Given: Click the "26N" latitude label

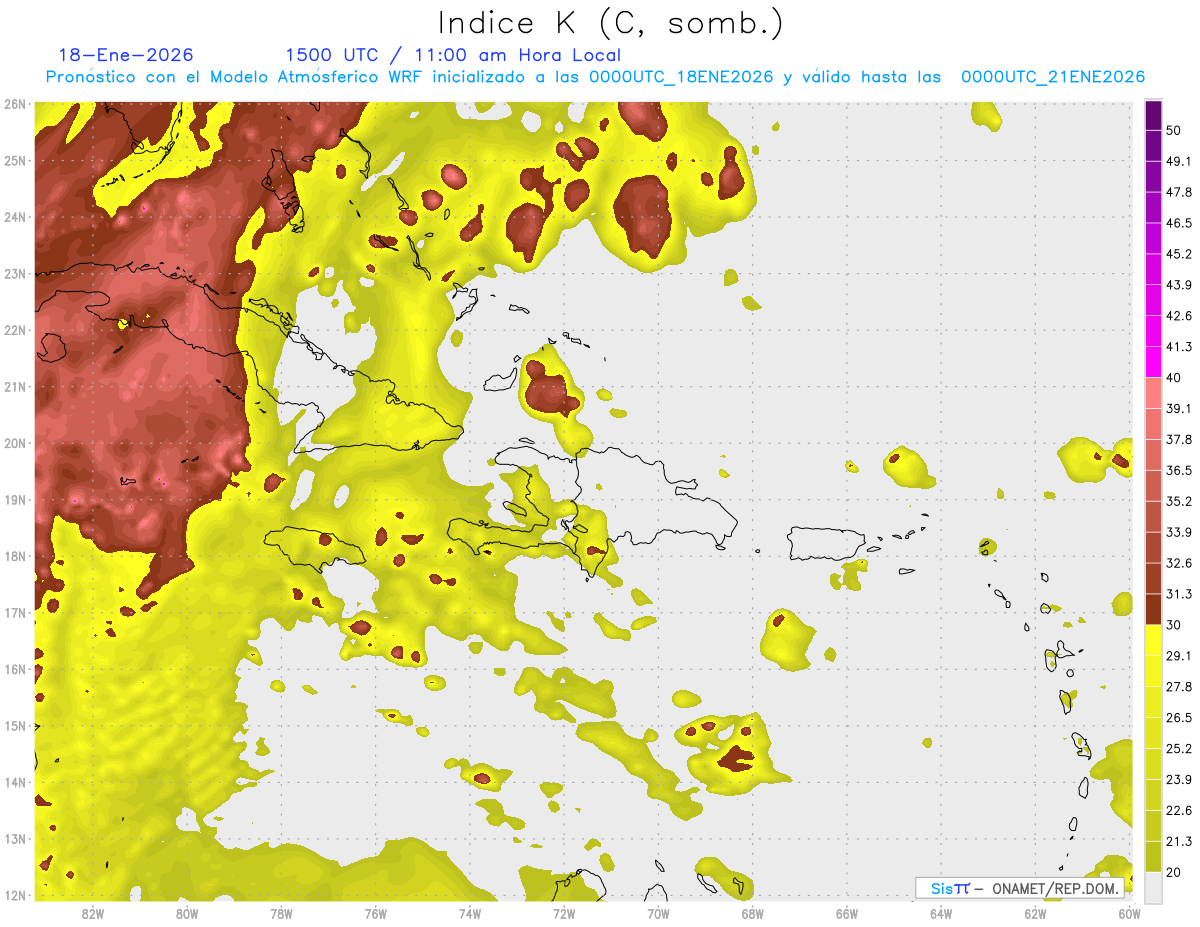Looking at the screenshot, I should (x=15, y=104).
